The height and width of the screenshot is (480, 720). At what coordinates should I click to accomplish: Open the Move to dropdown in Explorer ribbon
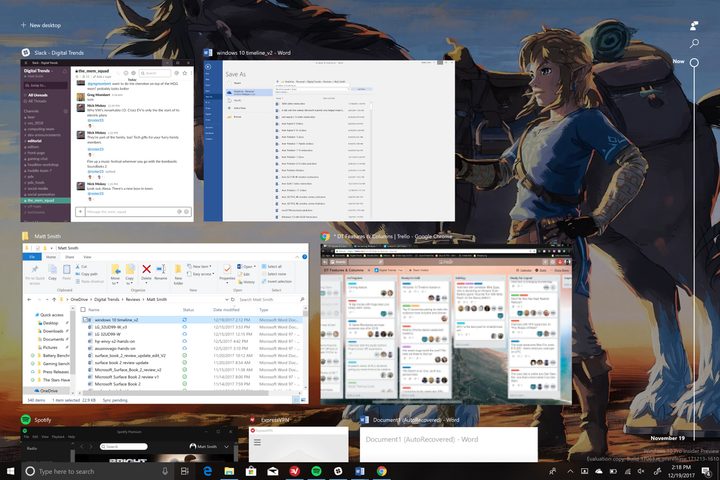(x=115, y=275)
